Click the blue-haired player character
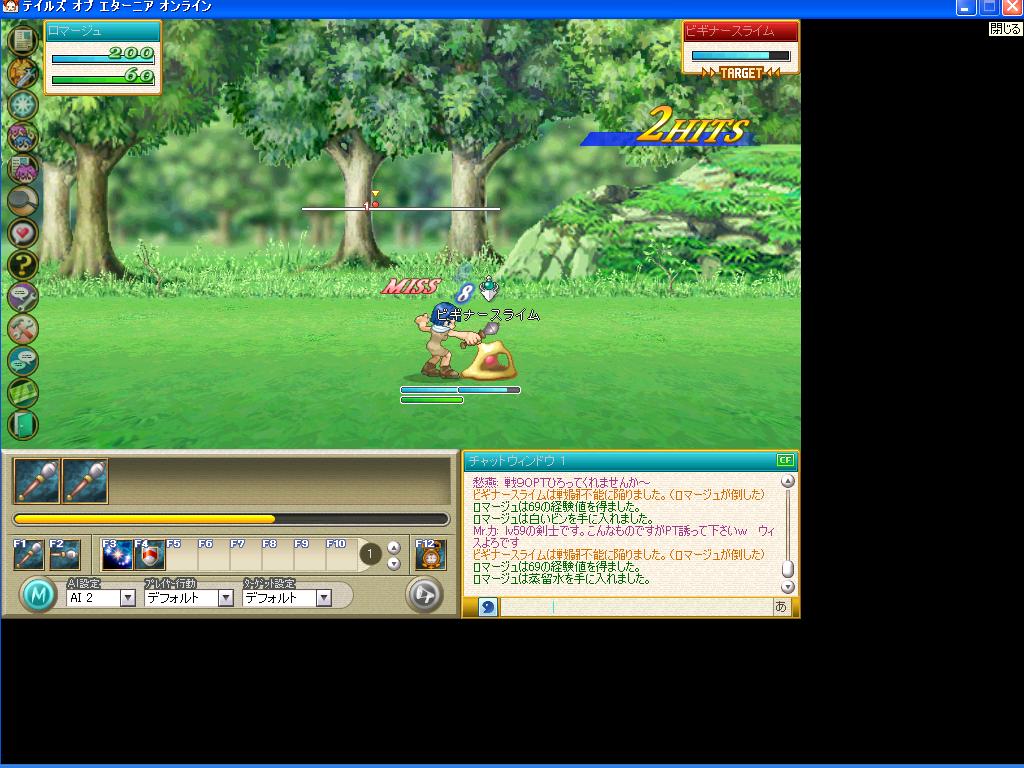The image size is (1024, 768). tap(443, 342)
